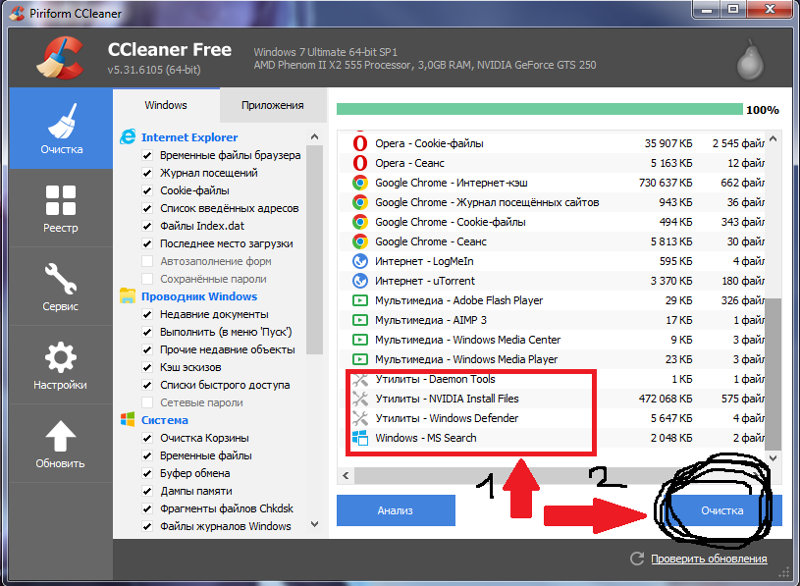Screen dimensions: 800x586
Task: Enable Сохранённые пароли checkbox
Action: pyautogui.click(x=147, y=279)
